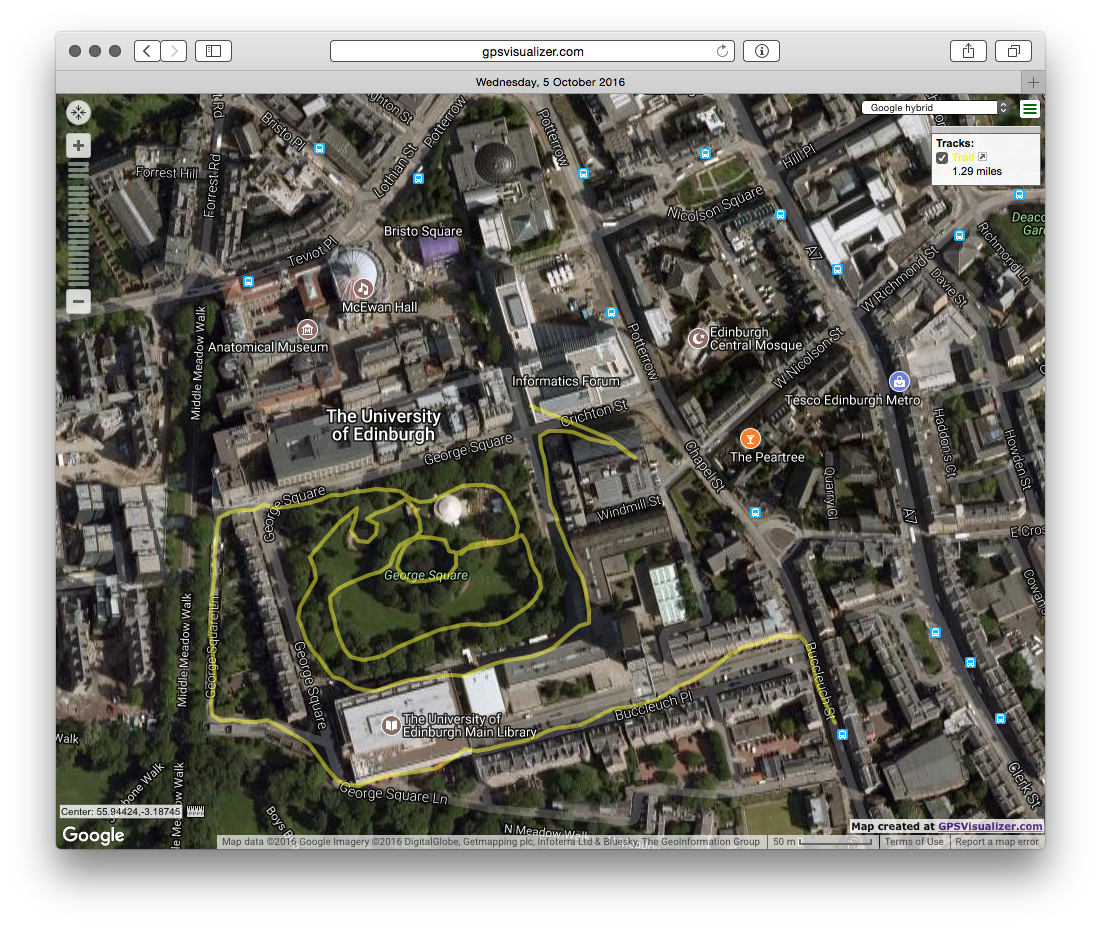Screen dimensions: 1101x929
Task: Click 'The University of Edinburgh' map label
Action: pyautogui.click(x=384, y=426)
